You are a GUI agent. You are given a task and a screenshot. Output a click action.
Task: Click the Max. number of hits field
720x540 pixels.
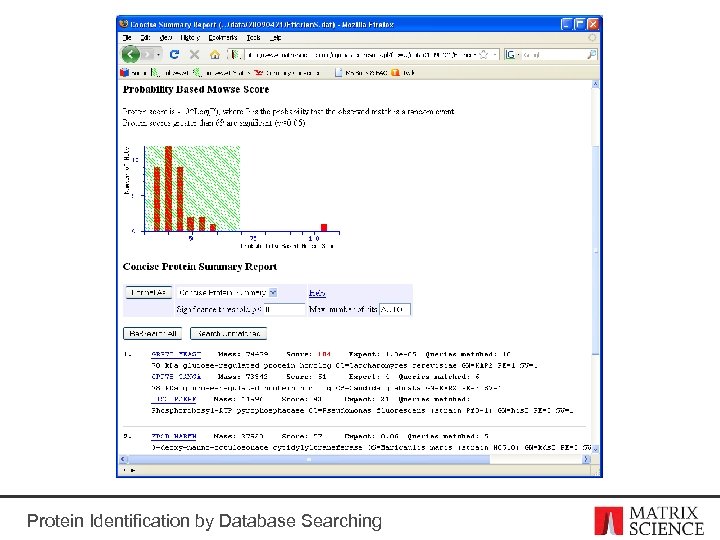click(395, 309)
